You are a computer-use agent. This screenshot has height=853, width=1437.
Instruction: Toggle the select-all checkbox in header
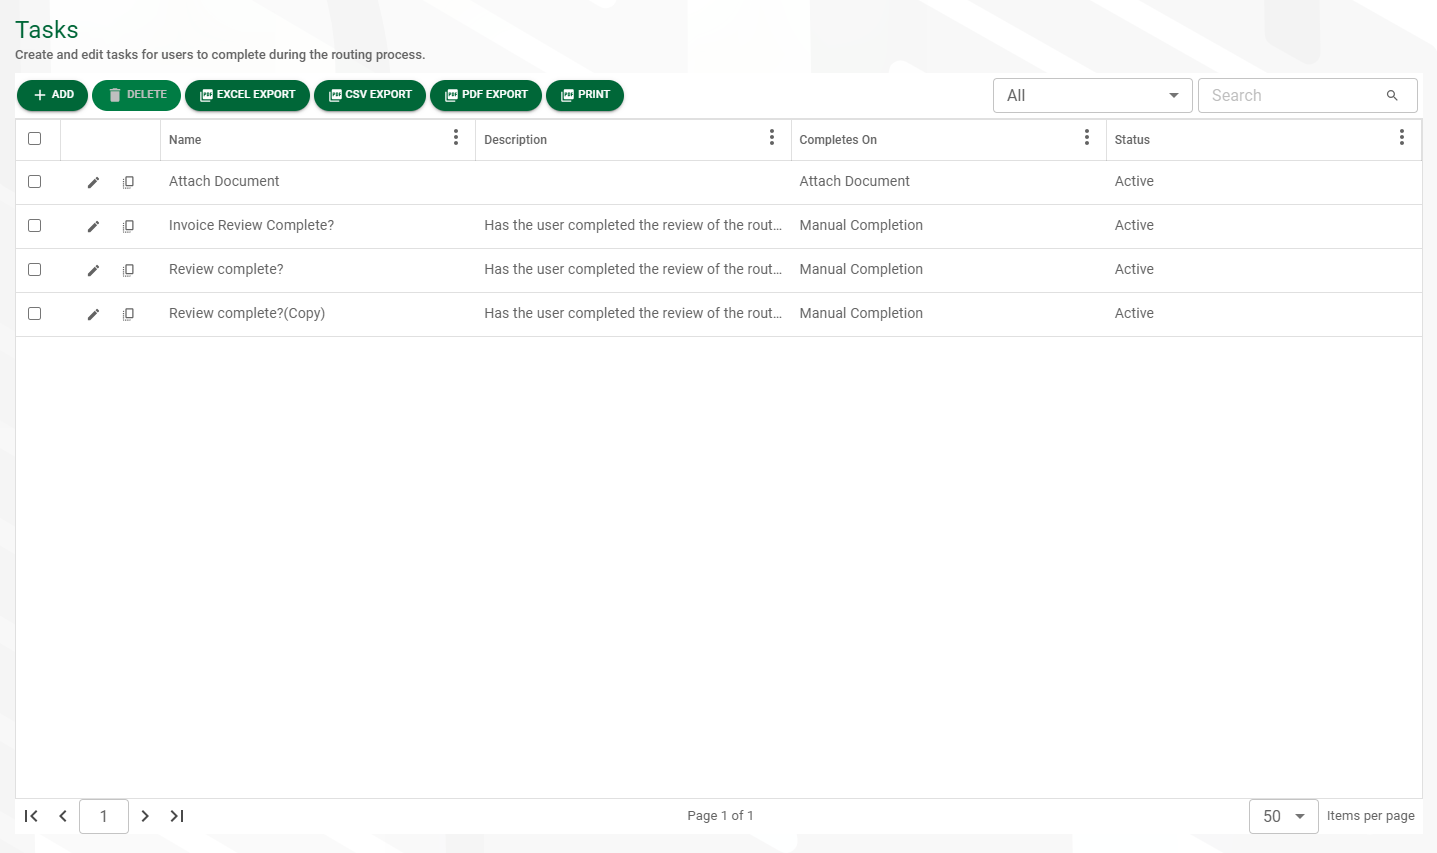[35, 138]
